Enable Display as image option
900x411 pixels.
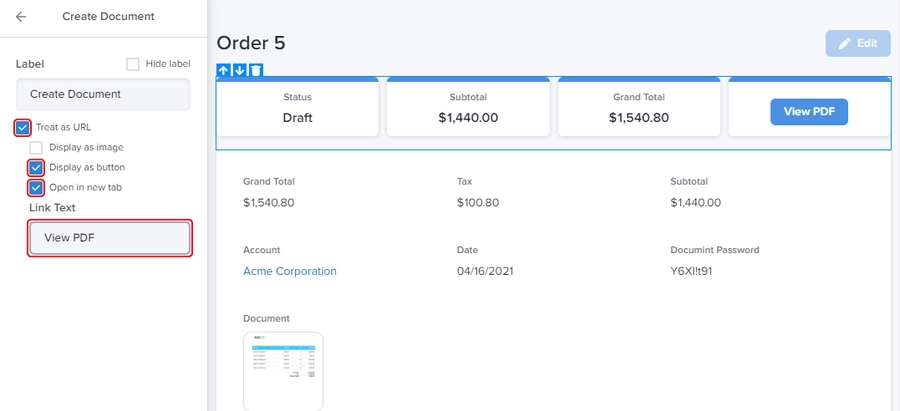pyautogui.click(x=36, y=147)
